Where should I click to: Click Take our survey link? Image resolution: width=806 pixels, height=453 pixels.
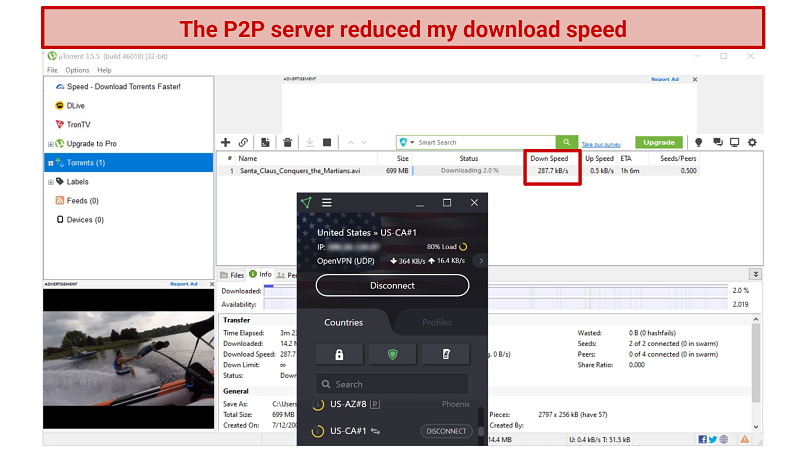tap(601, 144)
